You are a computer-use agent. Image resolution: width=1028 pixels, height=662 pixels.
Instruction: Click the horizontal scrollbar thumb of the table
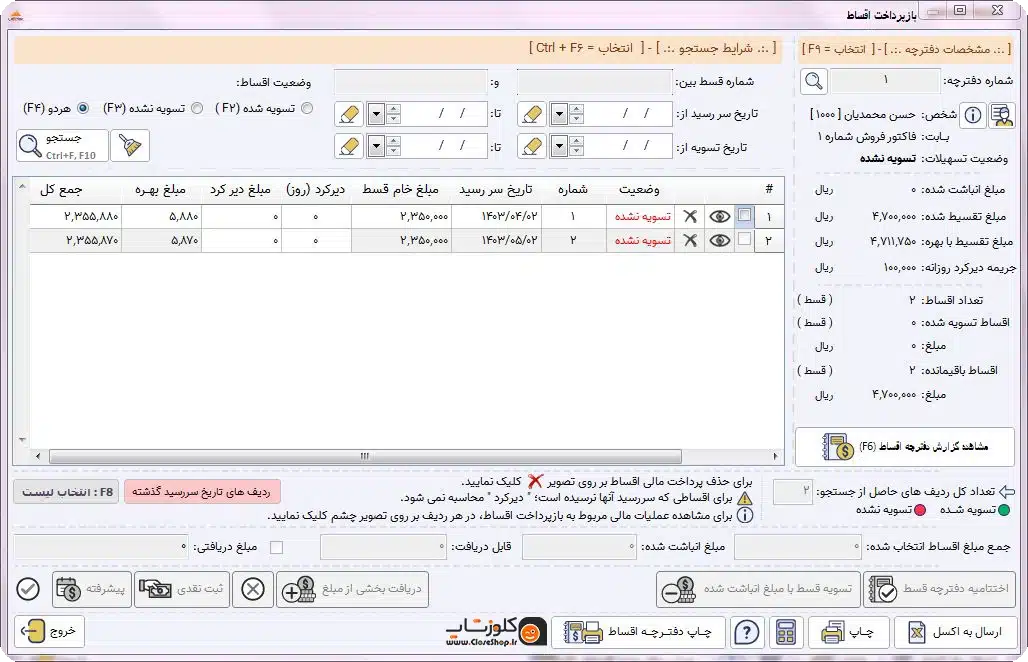point(365,456)
